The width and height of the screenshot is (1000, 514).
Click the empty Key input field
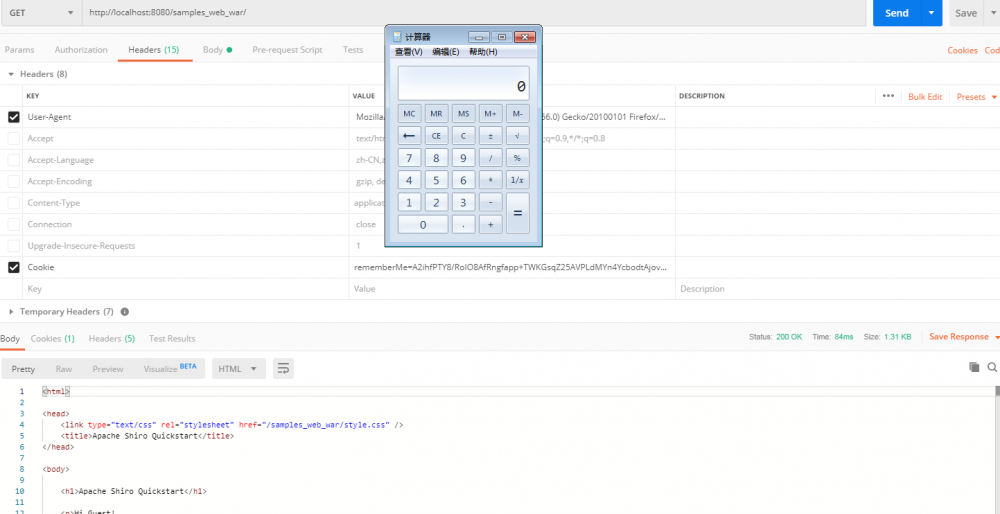pyautogui.click(x=186, y=289)
